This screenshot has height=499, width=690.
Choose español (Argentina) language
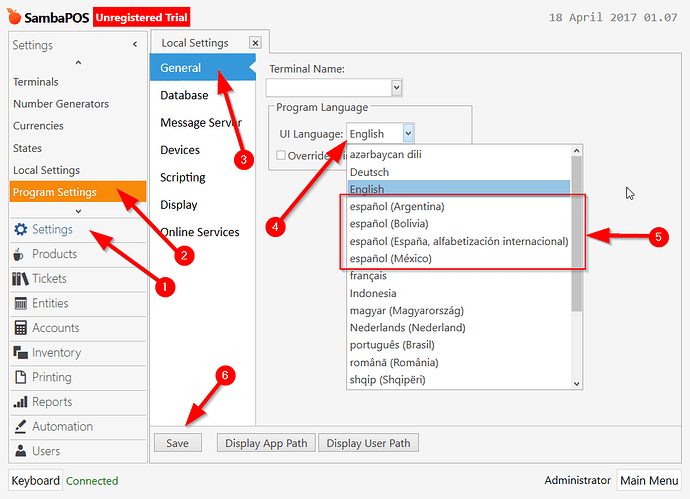459,206
